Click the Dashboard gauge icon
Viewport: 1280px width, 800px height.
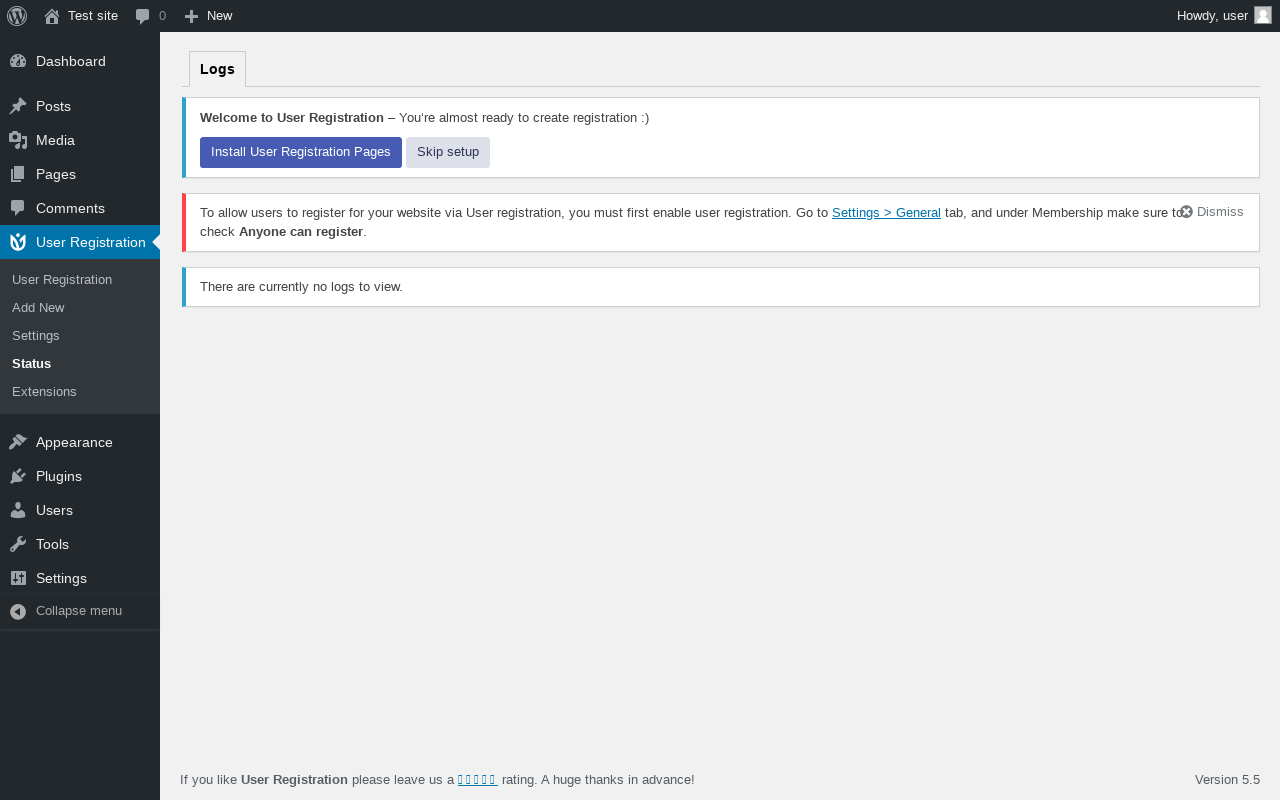(18, 61)
